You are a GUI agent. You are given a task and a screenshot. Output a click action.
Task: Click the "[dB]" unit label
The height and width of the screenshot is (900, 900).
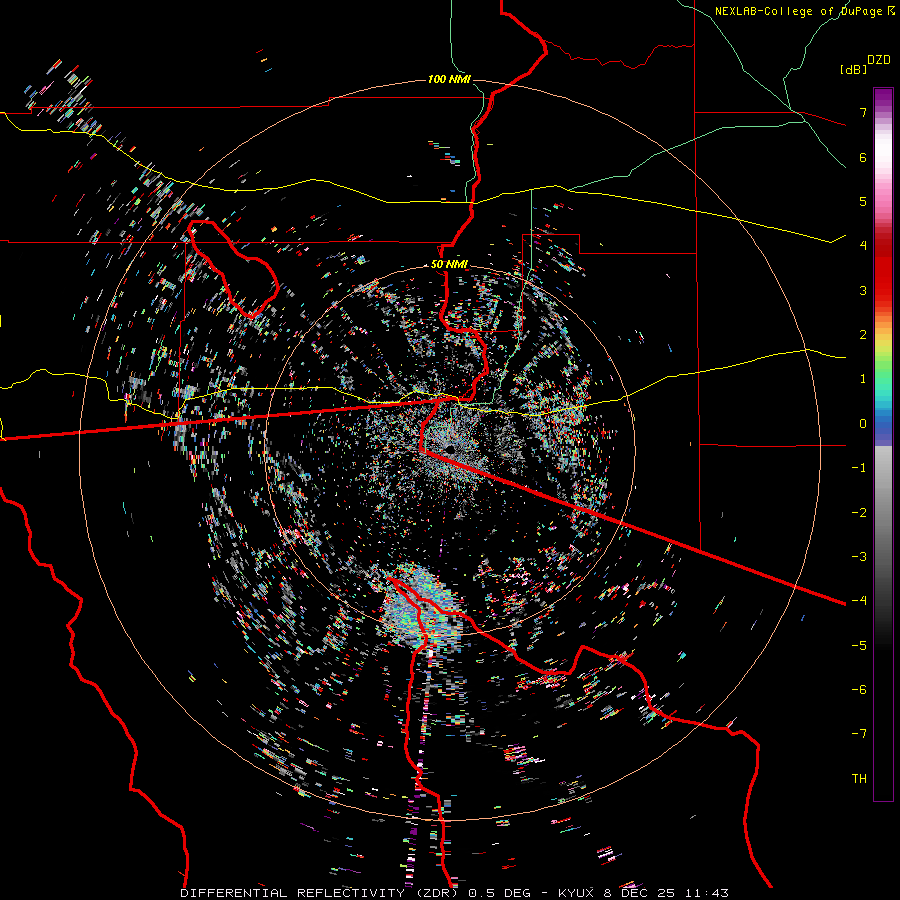853,70
